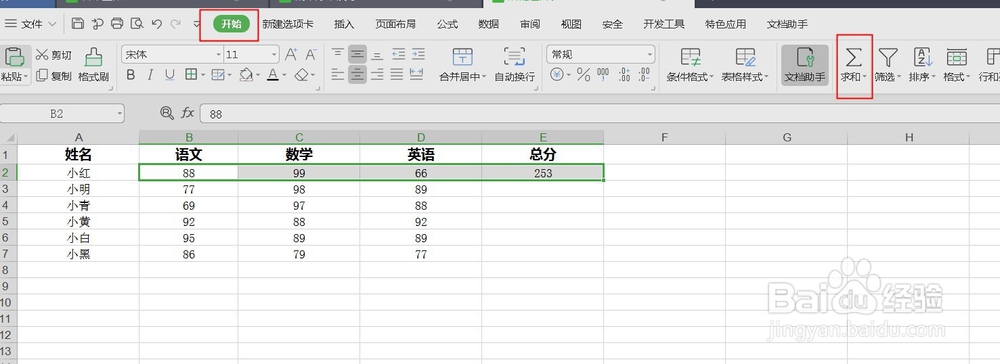Expand the Name Box B2 dropdown

click(x=120, y=114)
